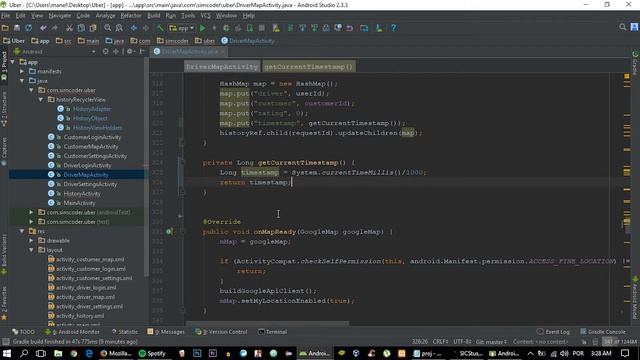
Task: Click the CRLF line separator in the status bar
Action: [440, 342]
